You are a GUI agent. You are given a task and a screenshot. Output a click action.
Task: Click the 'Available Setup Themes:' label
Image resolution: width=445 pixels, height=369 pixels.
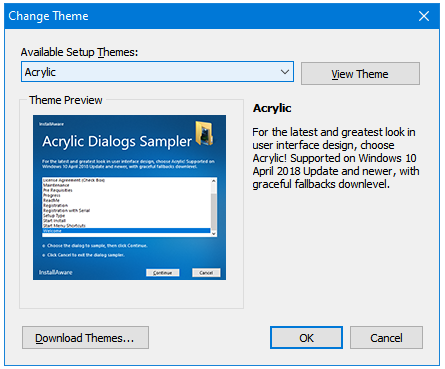point(79,52)
